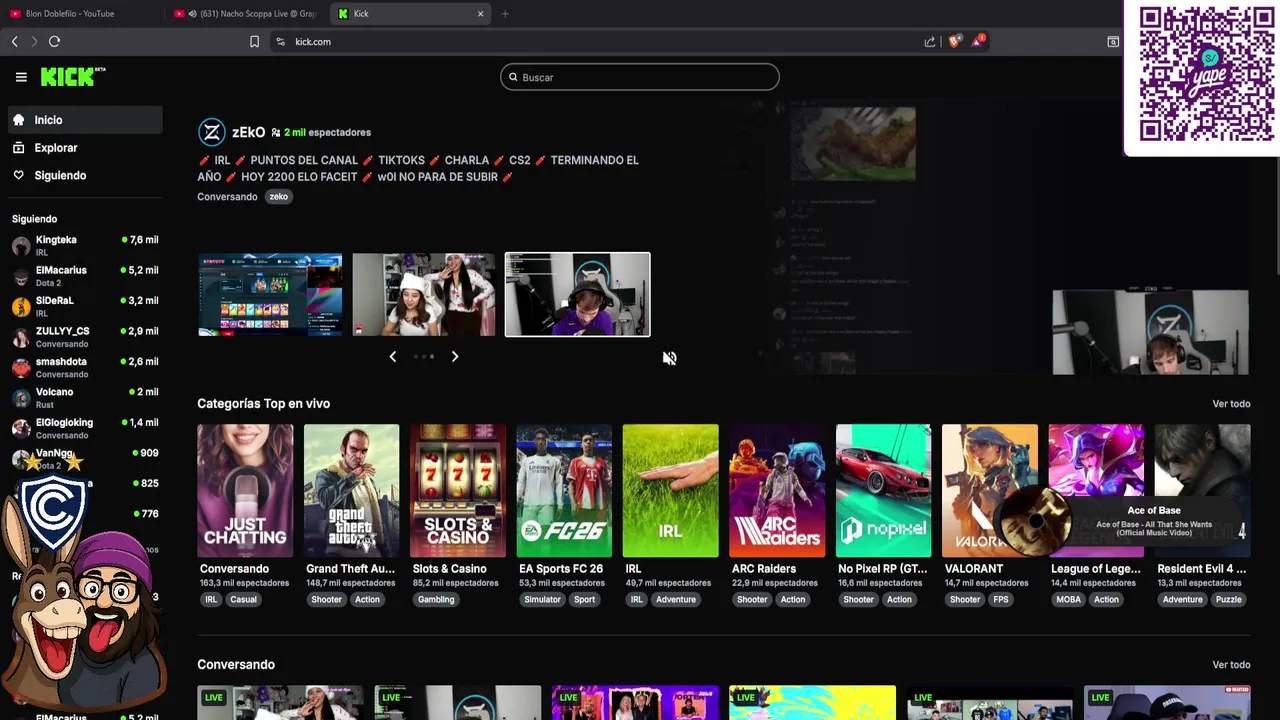Click the browser forward arrow
This screenshot has height=720, width=1280.
(x=33, y=41)
